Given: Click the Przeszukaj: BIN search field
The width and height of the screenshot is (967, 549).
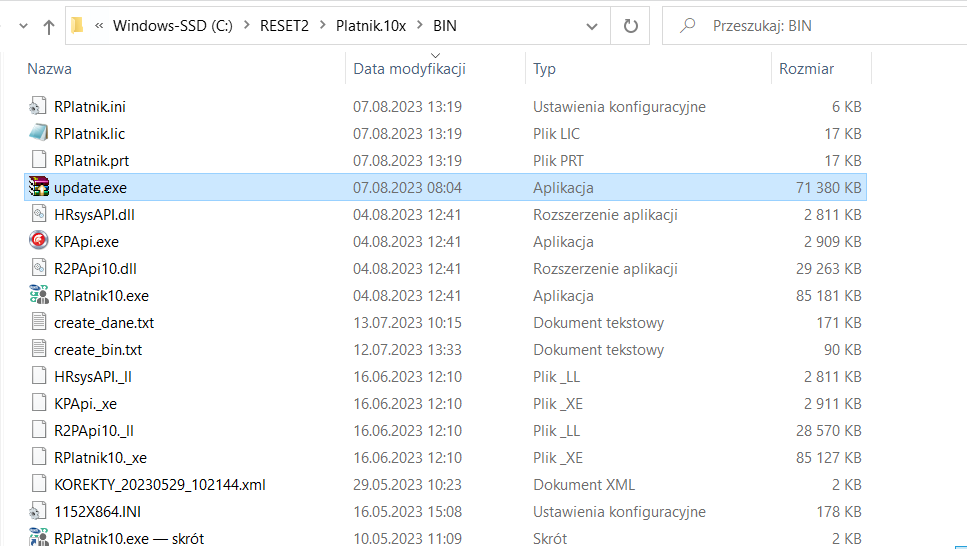Looking at the screenshot, I should point(814,26).
